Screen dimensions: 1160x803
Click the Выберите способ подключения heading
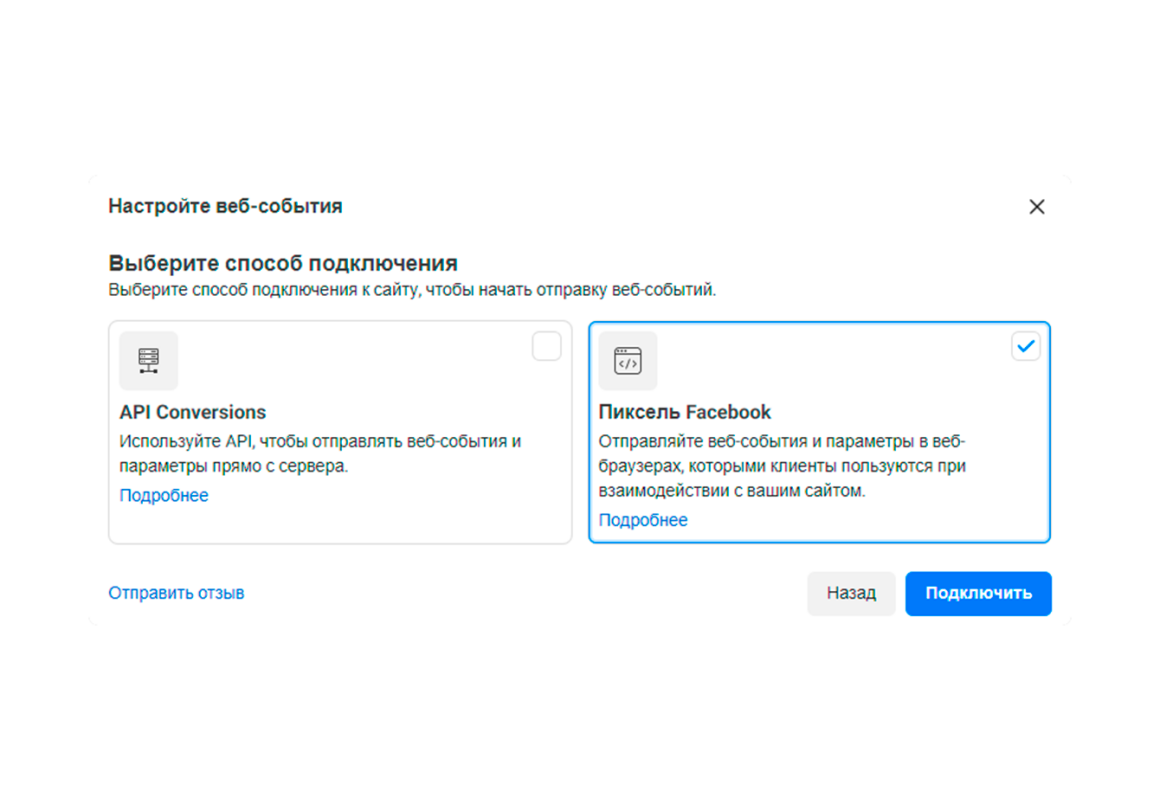click(283, 263)
